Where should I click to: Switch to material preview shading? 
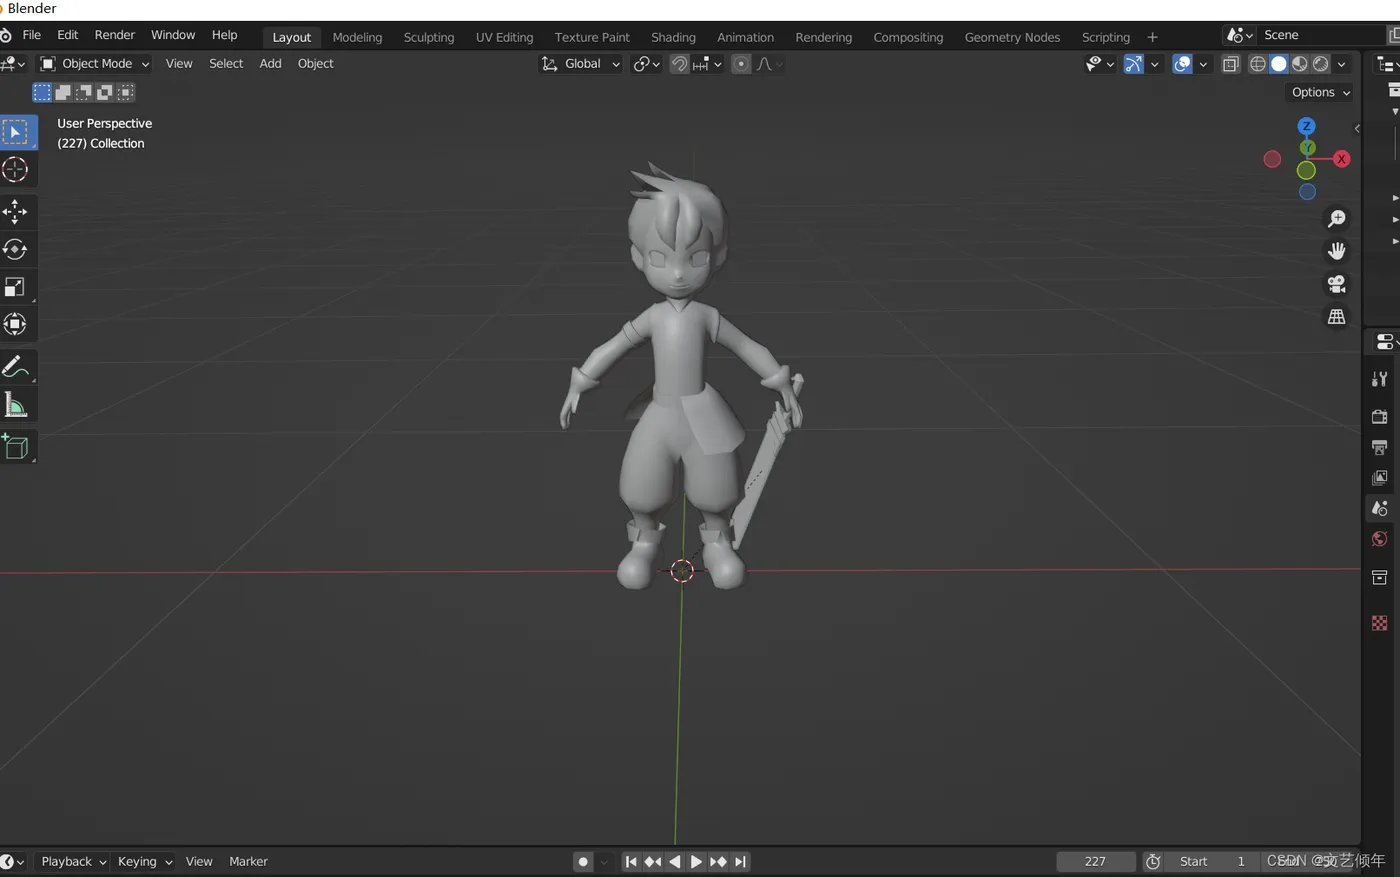tap(1300, 64)
